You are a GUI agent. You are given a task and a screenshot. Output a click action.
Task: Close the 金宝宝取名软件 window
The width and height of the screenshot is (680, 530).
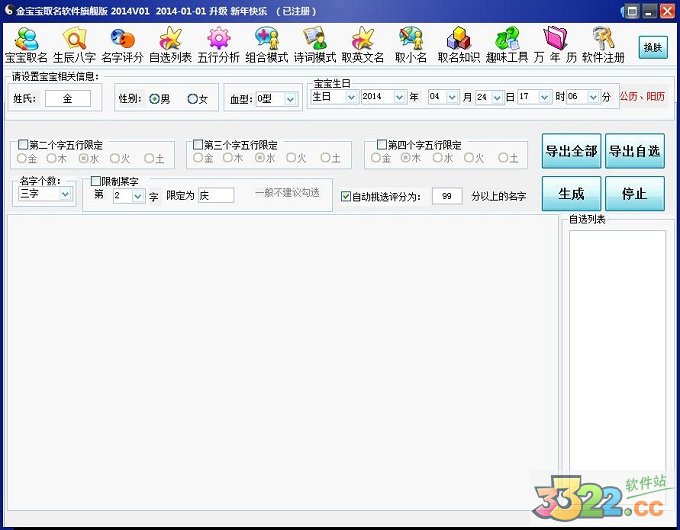[667, 11]
